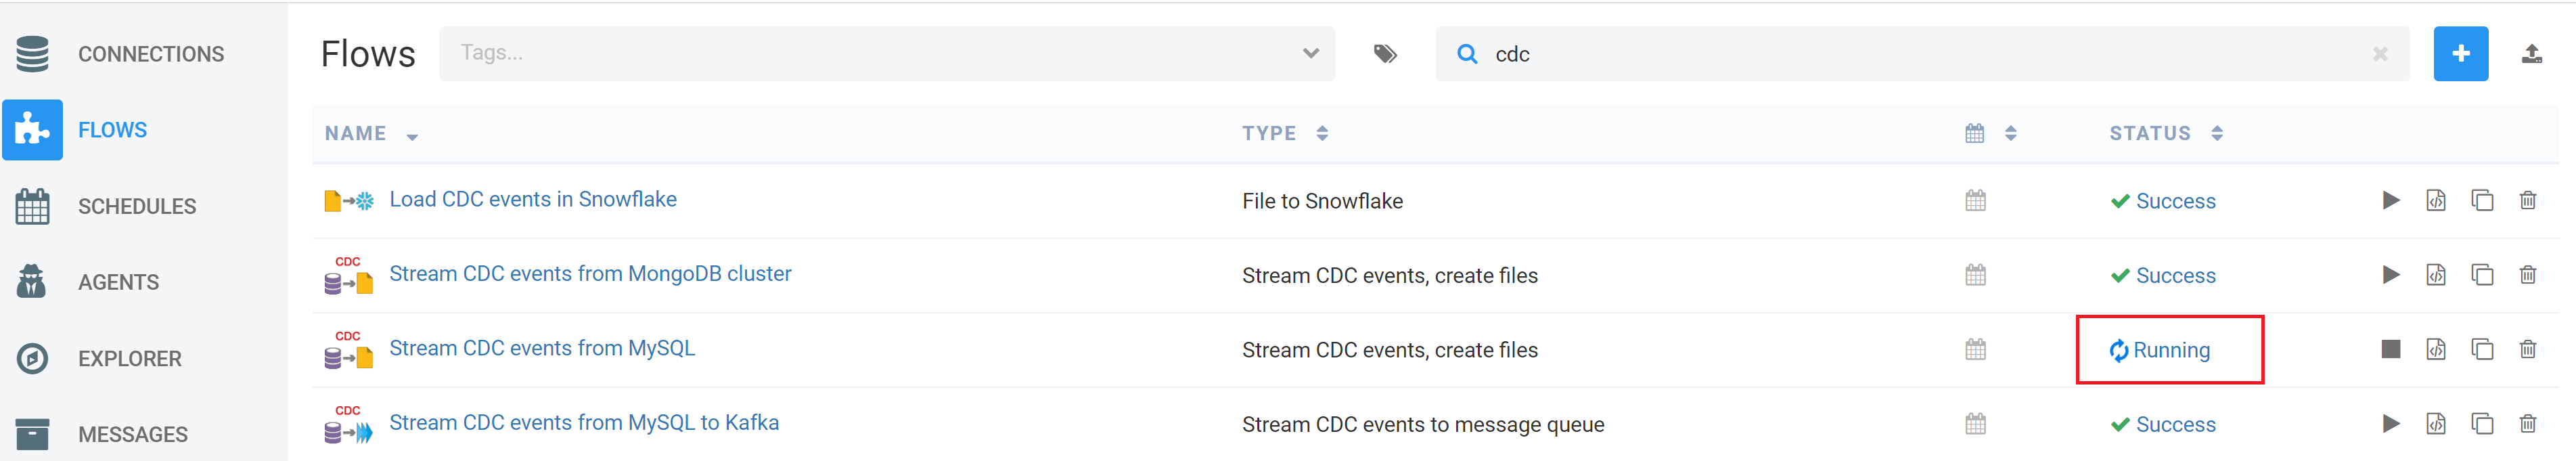Open the Connections section icon
2576x461 pixels.
tap(32, 54)
